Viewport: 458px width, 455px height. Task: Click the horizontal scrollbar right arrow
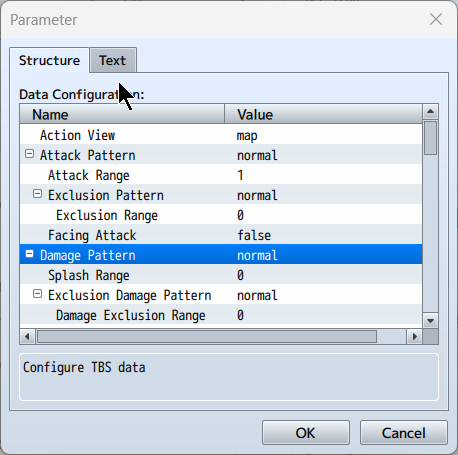[x=414, y=336]
